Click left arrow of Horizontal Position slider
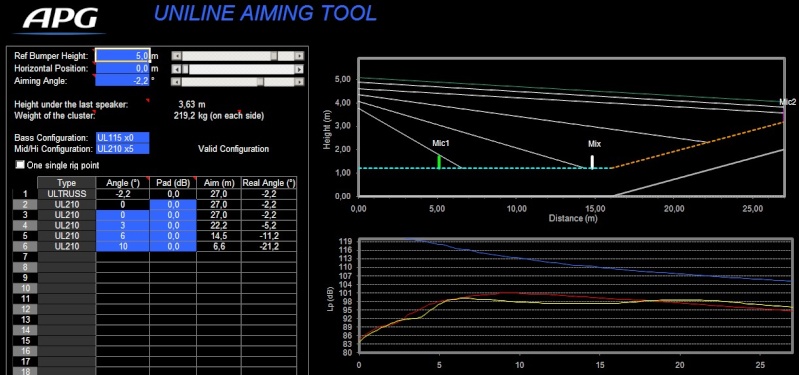The image size is (799, 375). (x=176, y=69)
